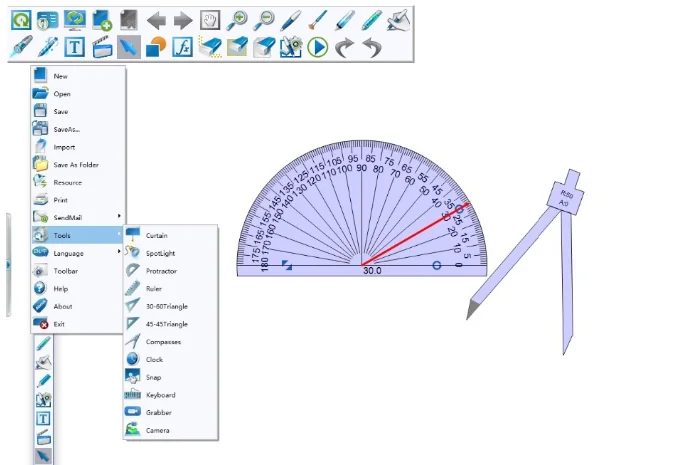Click the clapperboard media icon in top toolbar

(x=102, y=47)
